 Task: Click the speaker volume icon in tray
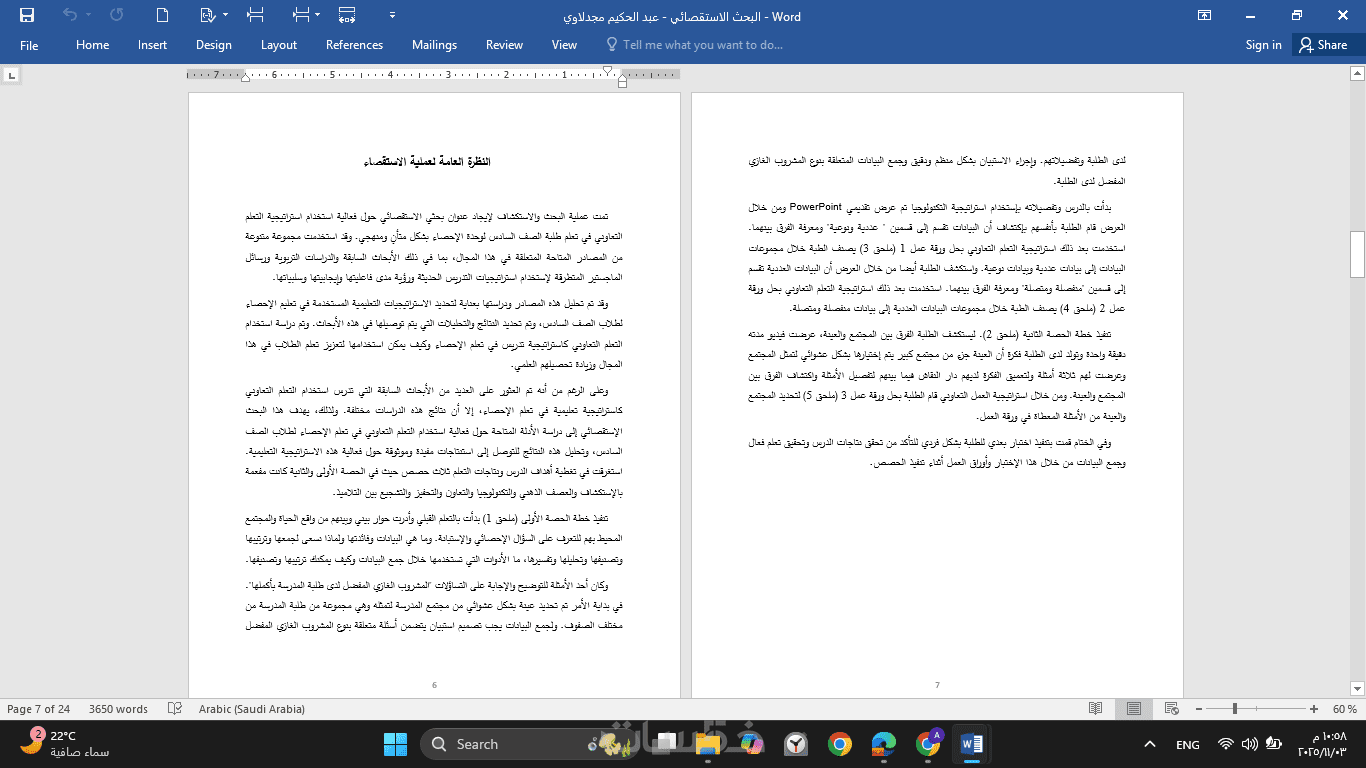point(1251,744)
